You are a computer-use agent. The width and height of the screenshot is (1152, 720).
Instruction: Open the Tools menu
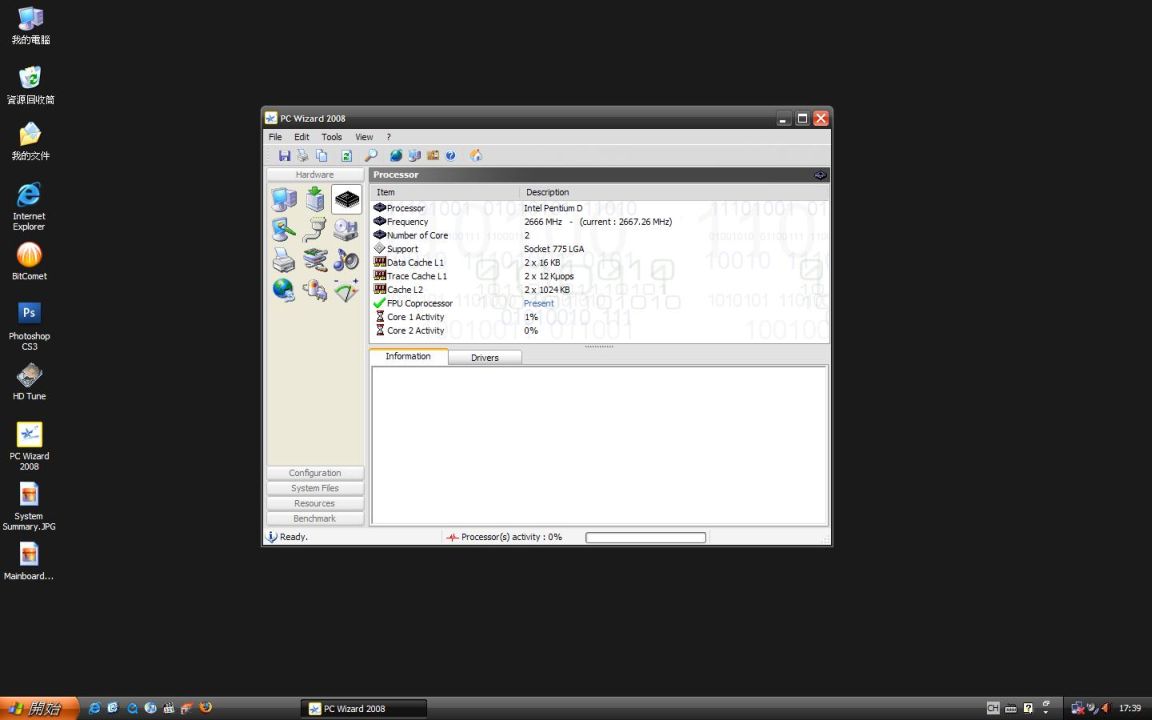(332, 137)
